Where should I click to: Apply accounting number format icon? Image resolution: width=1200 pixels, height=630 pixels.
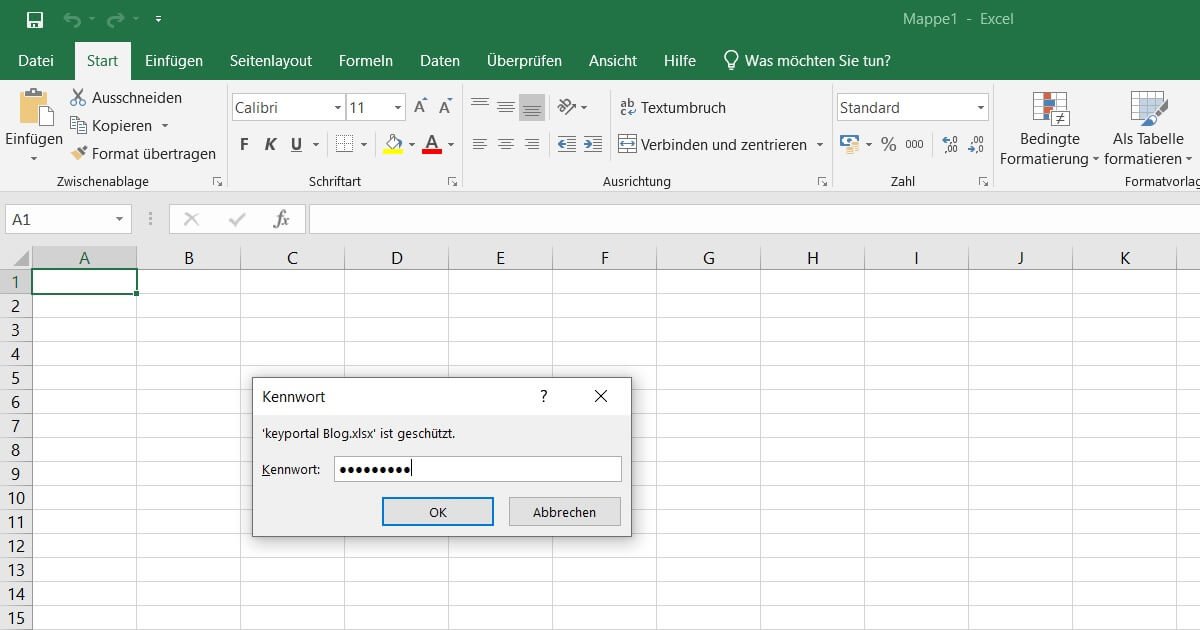(849, 144)
